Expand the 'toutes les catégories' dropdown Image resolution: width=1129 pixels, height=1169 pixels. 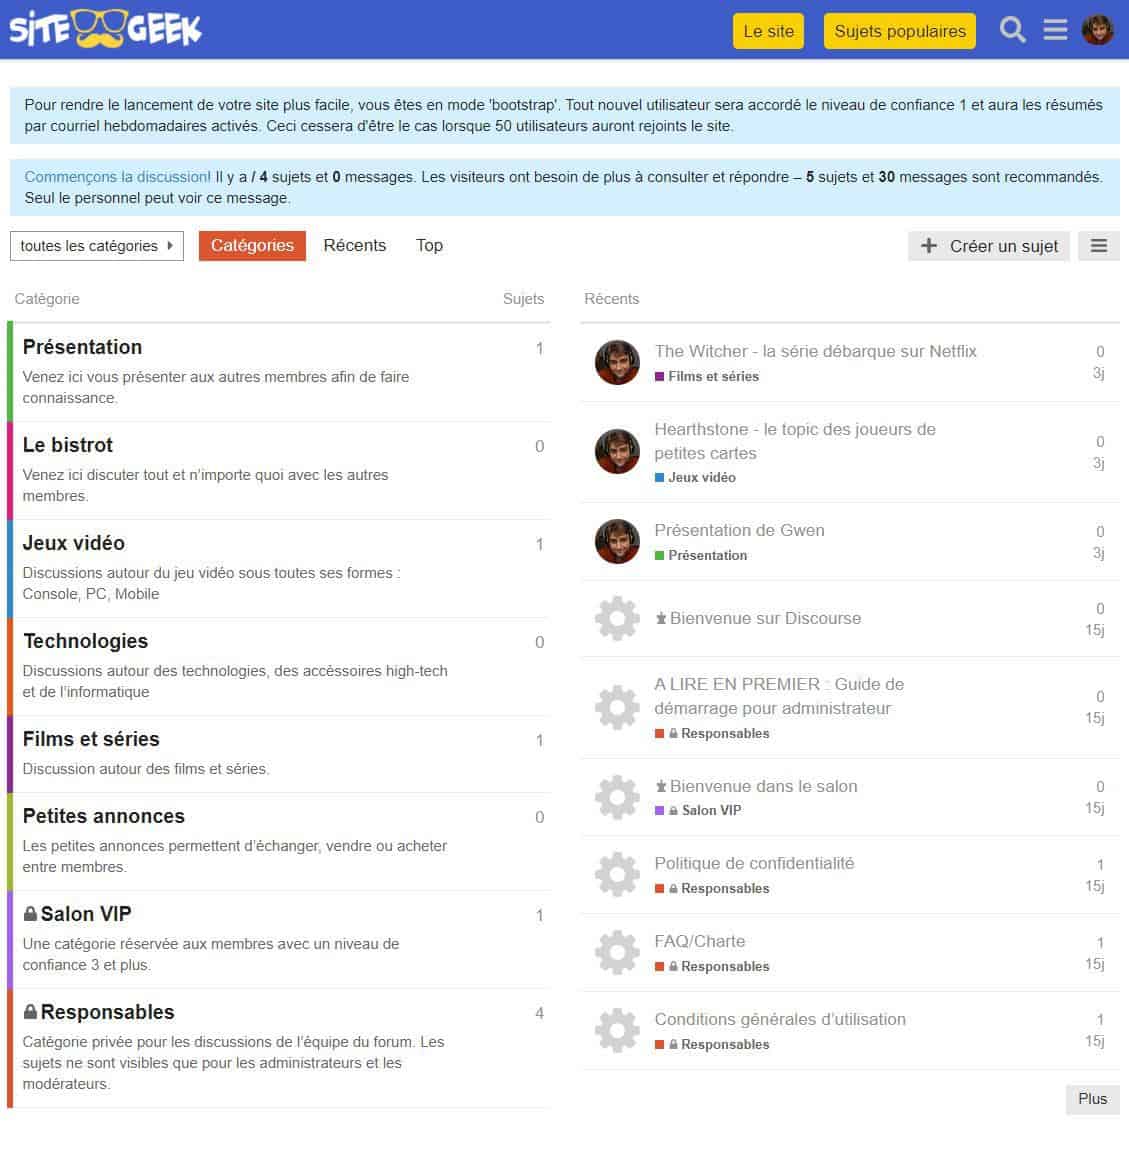coord(96,246)
